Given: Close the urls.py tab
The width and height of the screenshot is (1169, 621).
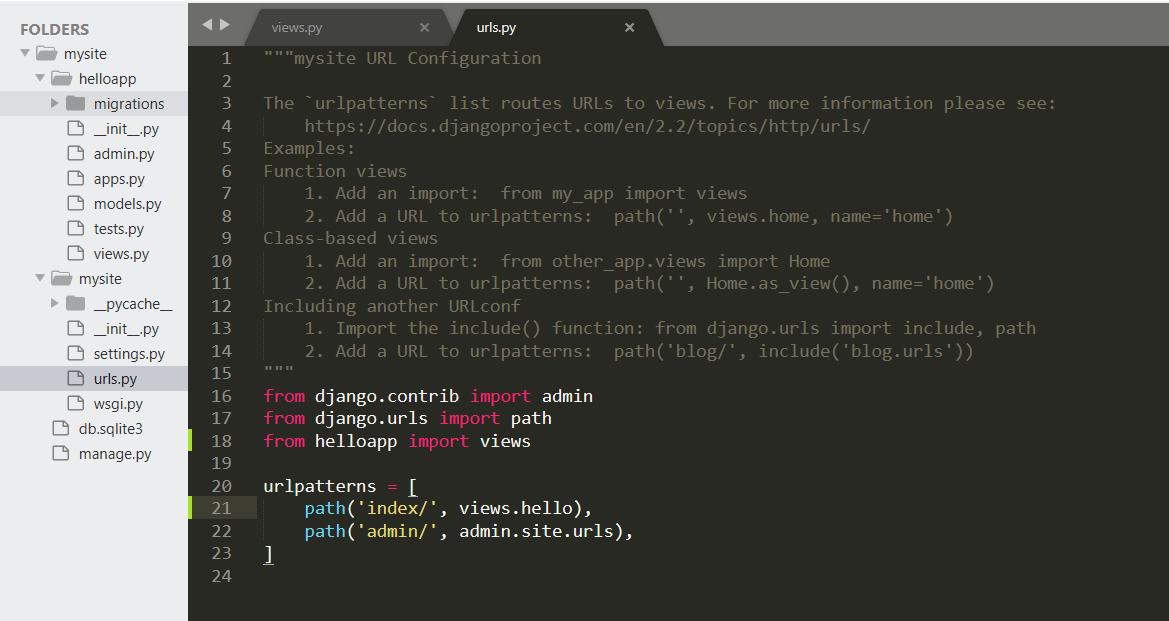Looking at the screenshot, I should [x=629, y=28].
